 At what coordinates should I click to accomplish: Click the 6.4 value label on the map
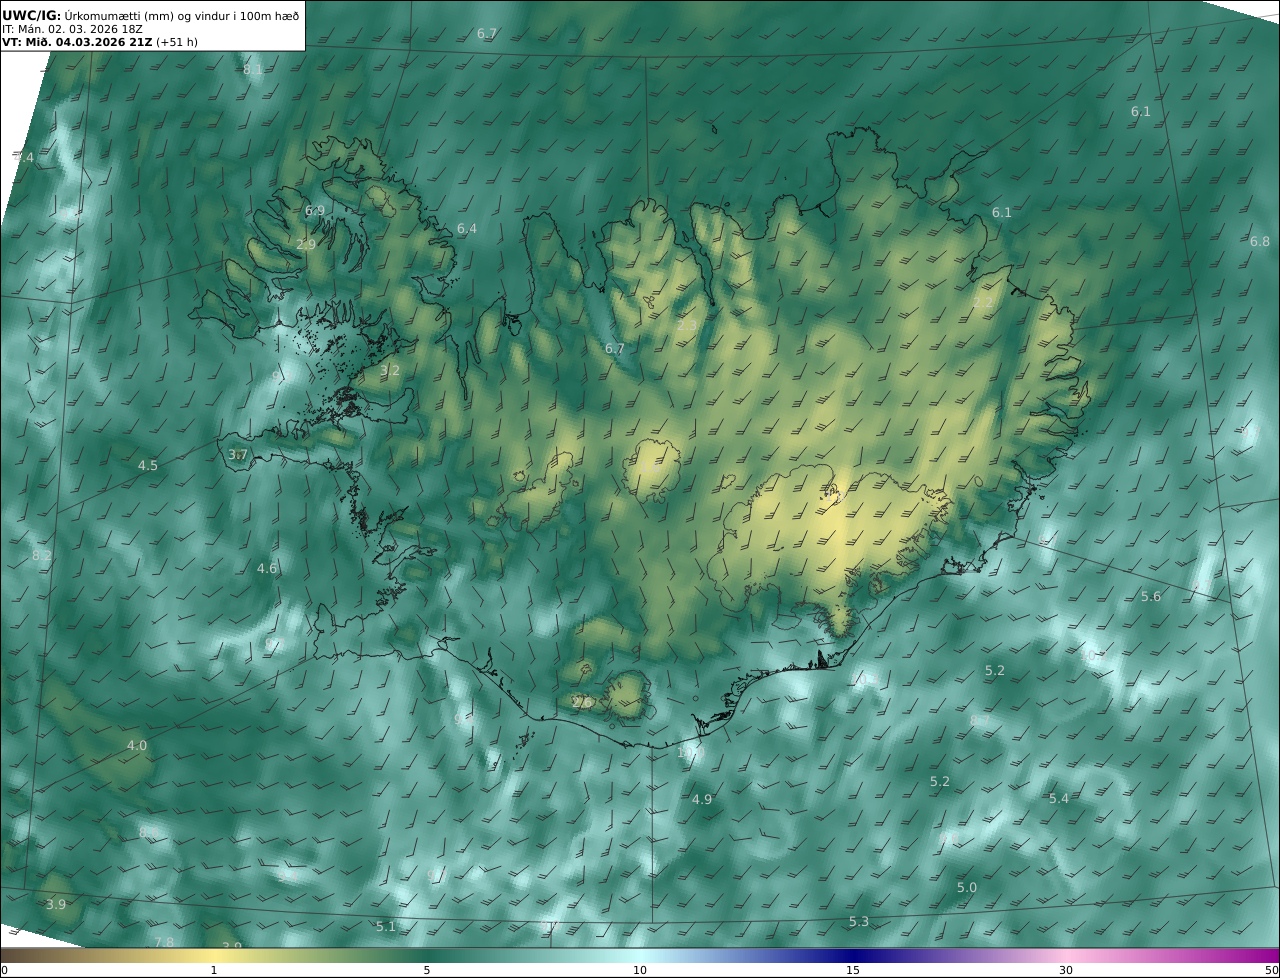point(467,229)
